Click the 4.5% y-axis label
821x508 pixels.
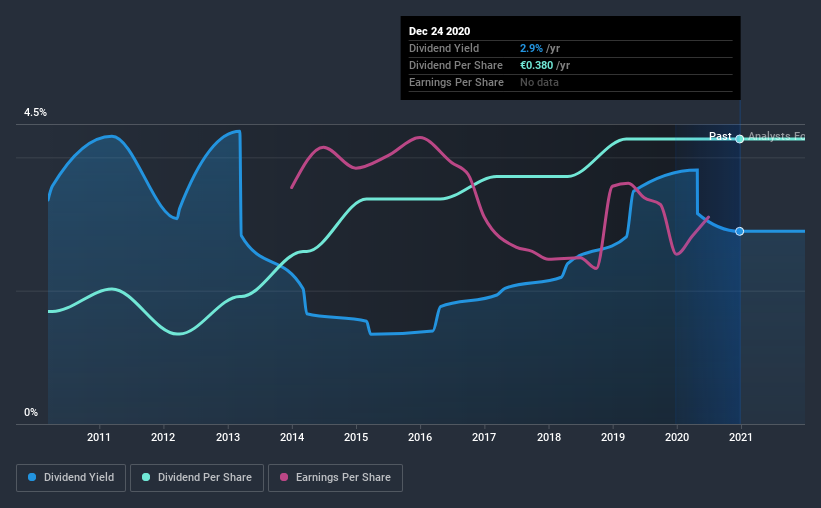tap(35, 113)
